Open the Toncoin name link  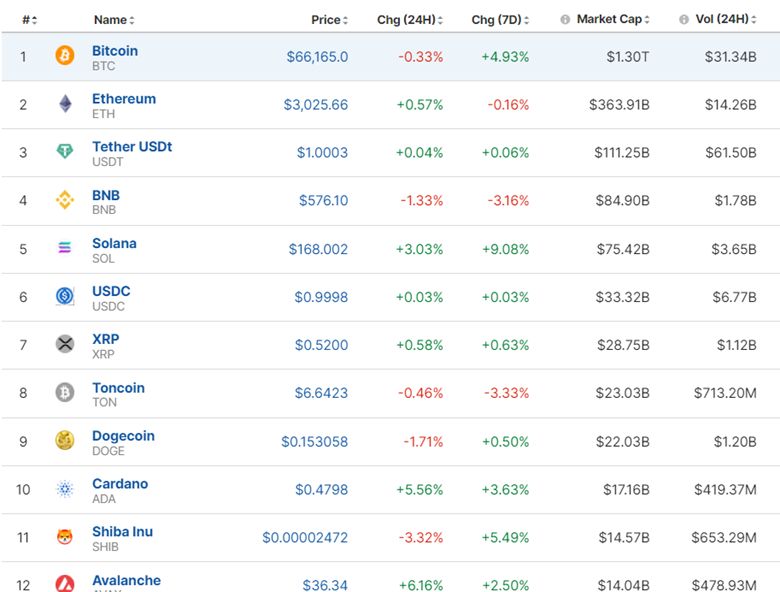click(x=118, y=388)
